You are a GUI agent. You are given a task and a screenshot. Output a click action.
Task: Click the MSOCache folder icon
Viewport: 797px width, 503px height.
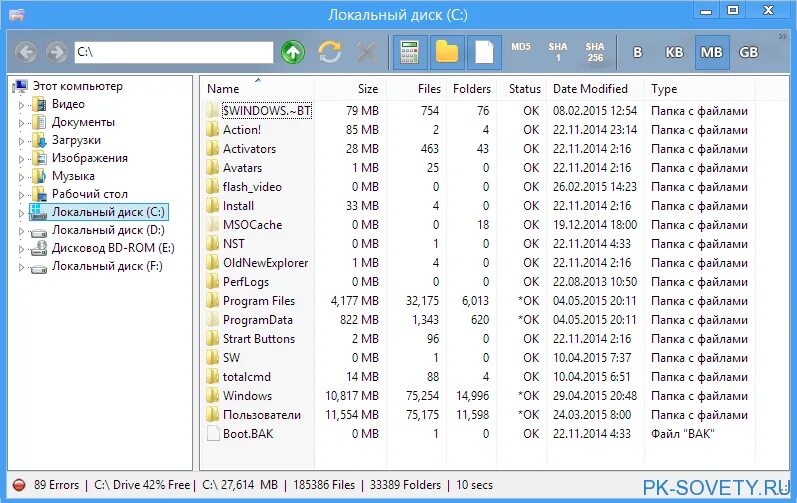click(x=212, y=225)
